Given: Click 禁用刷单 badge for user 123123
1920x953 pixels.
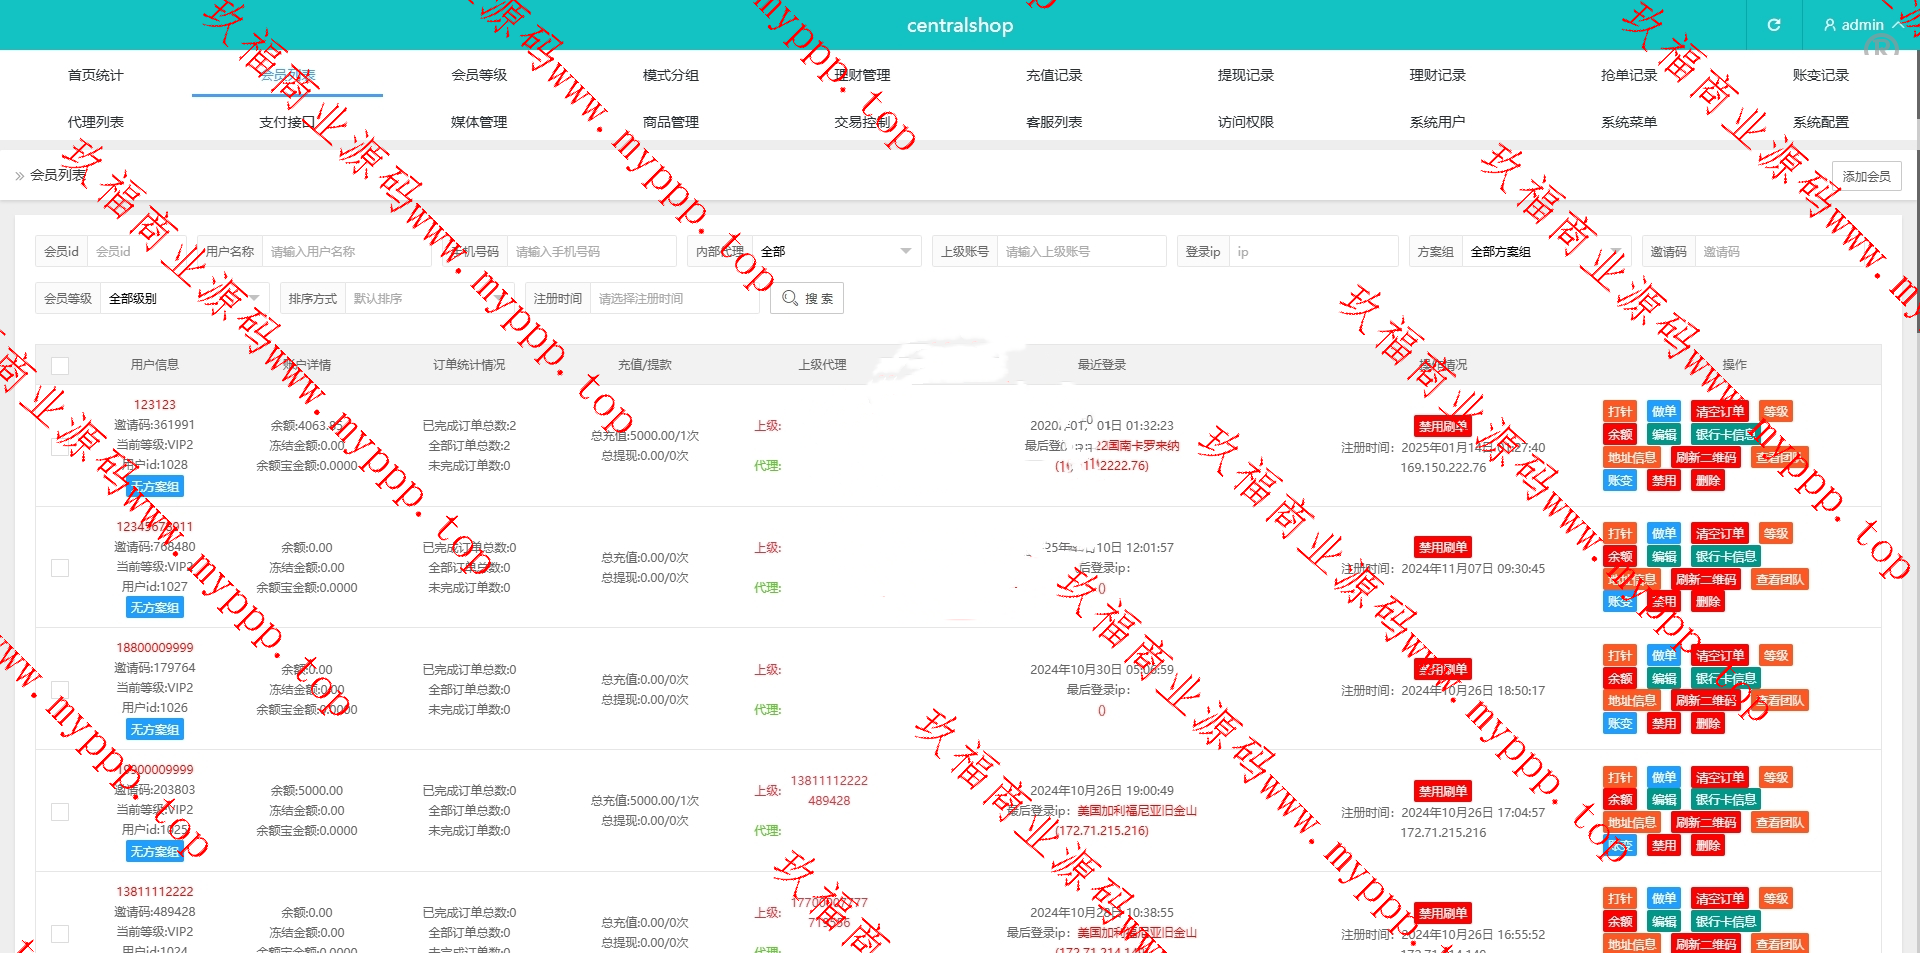Looking at the screenshot, I should [1443, 426].
